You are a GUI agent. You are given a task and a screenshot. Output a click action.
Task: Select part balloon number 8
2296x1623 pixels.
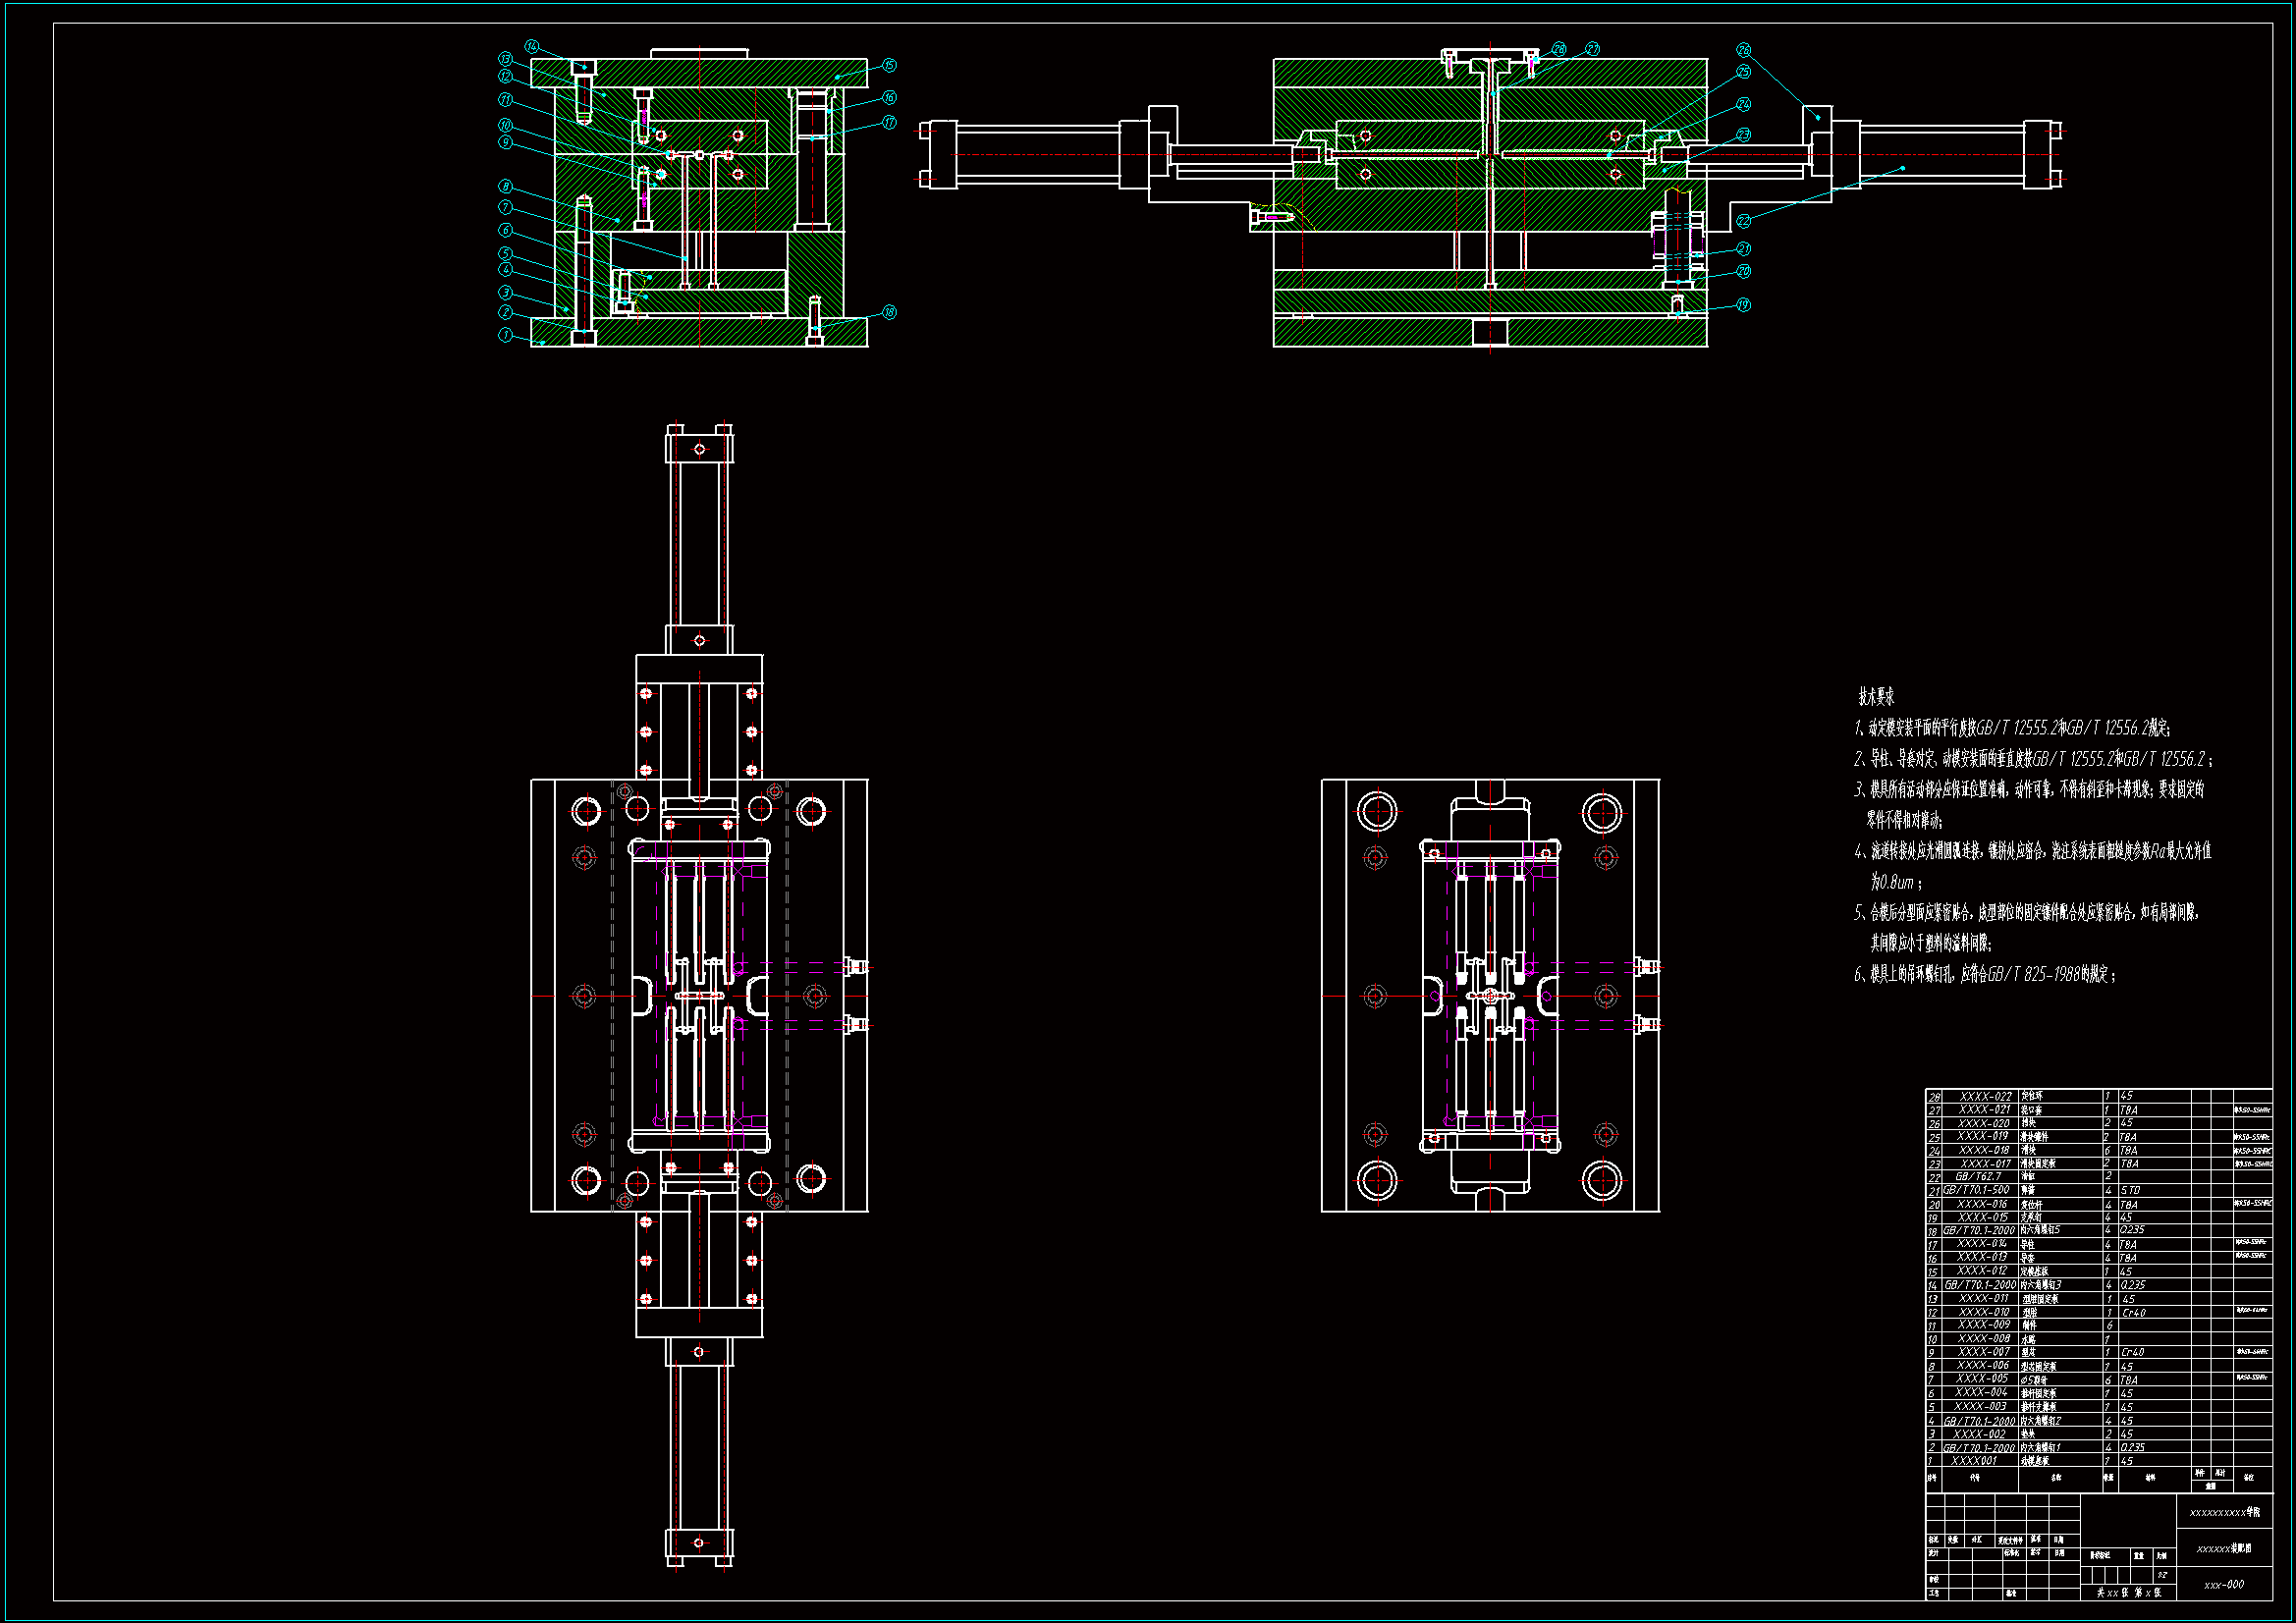506,187
